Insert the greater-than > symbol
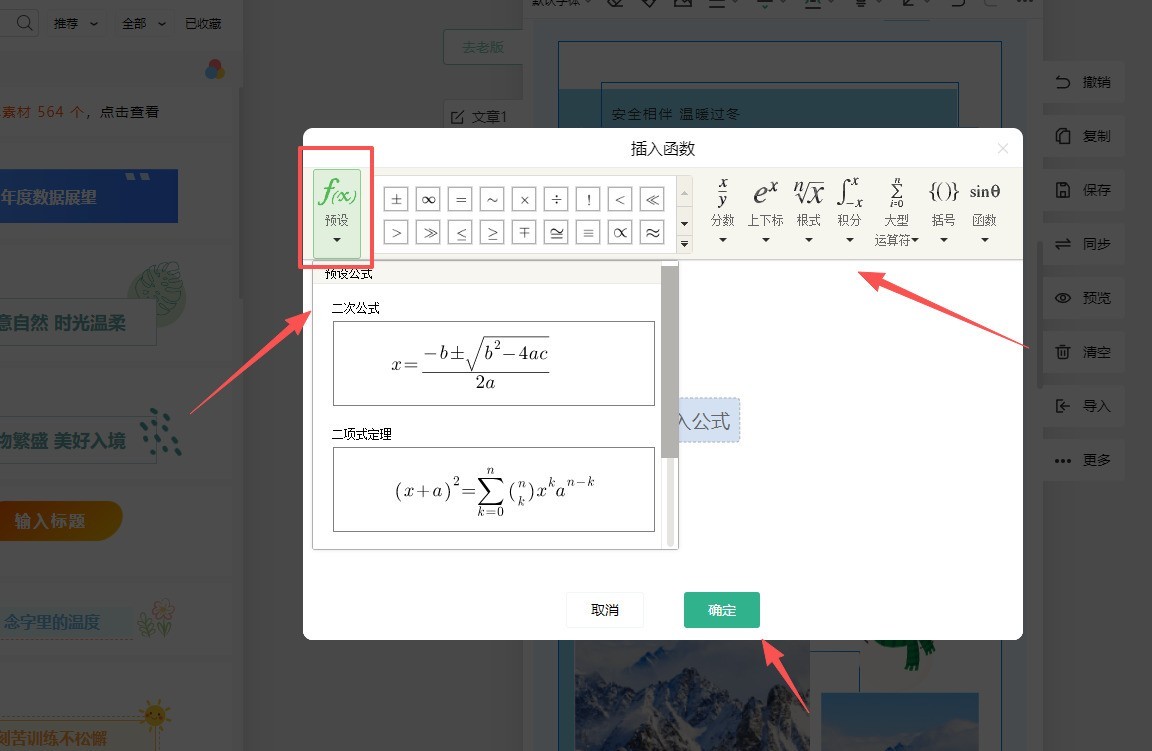 (x=396, y=233)
